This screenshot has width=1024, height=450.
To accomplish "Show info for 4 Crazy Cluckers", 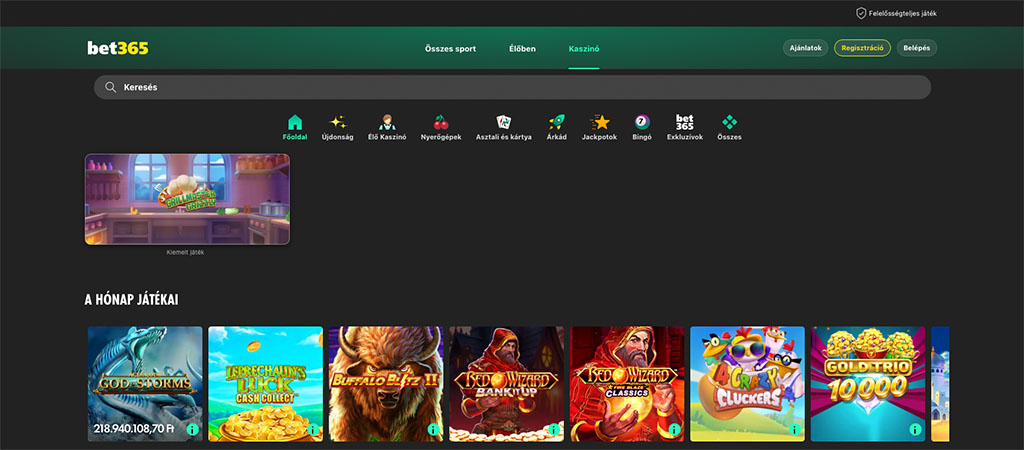I will (x=795, y=429).
